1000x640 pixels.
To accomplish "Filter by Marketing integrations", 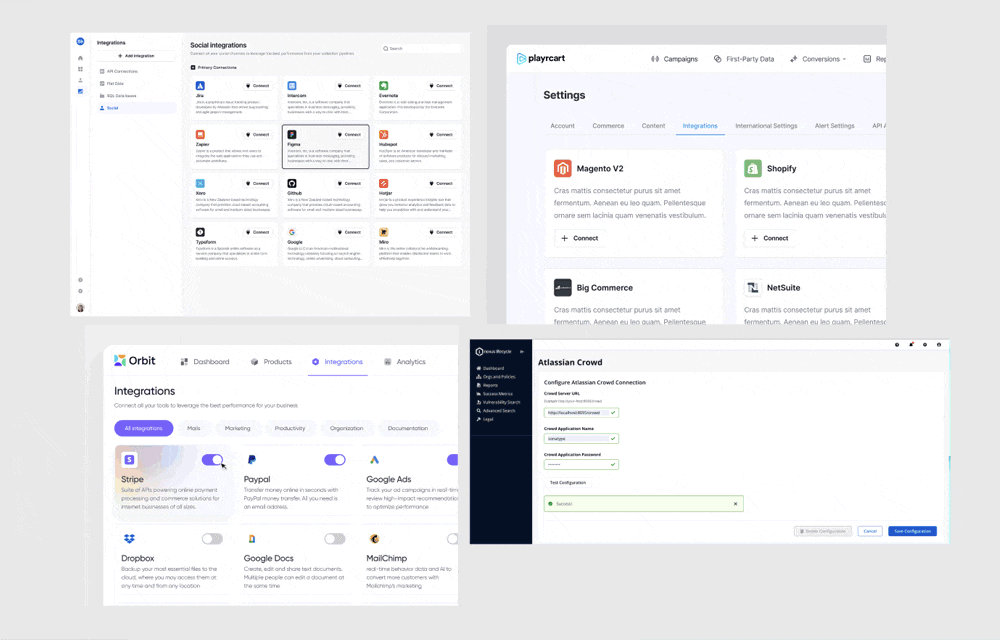I will 237,428.
